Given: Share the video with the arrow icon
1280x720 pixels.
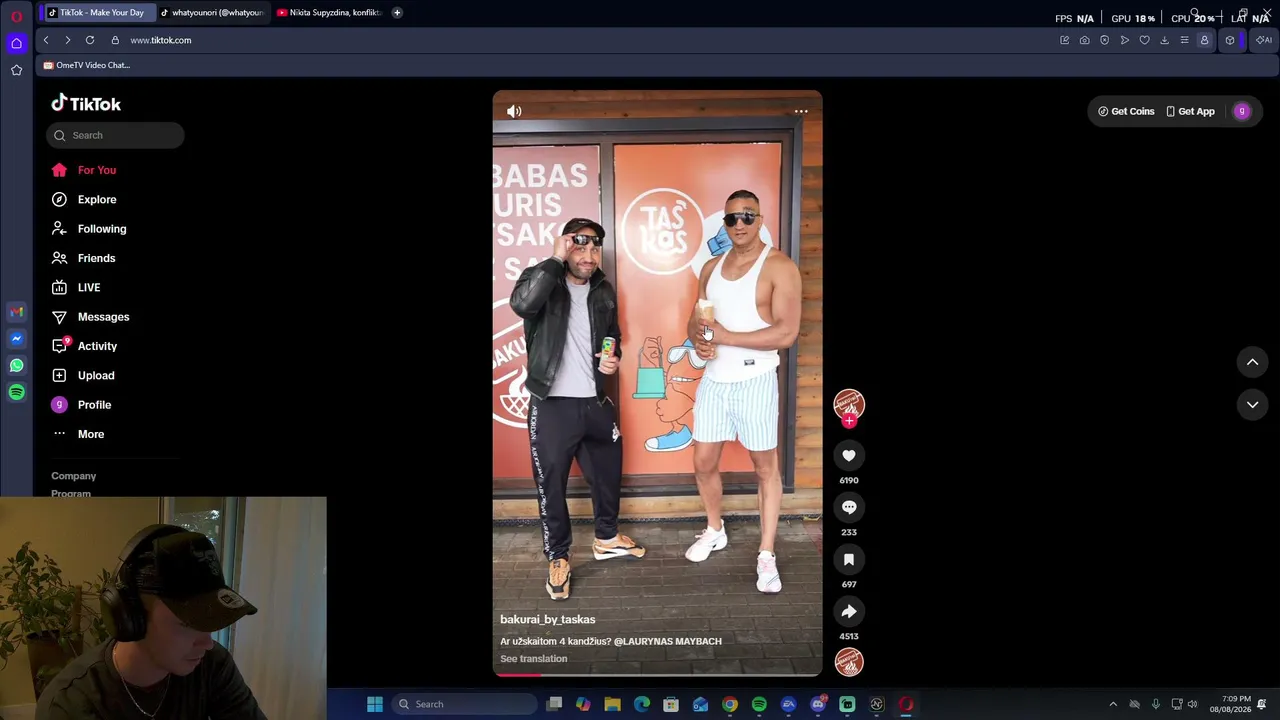Looking at the screenshot, I should pos(849,612).
